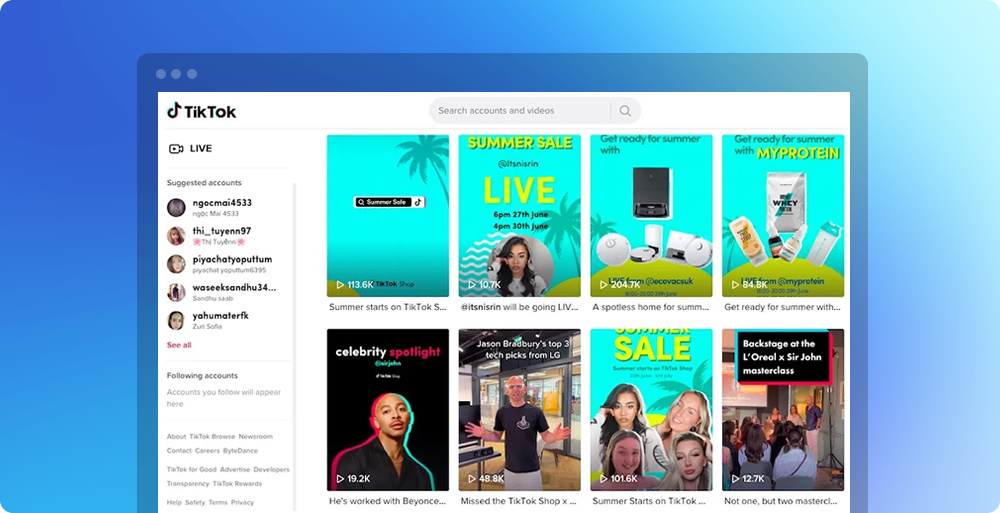Click the Following accounts heading
This screenshot has height=513, width=1000.
coord(202,376)
